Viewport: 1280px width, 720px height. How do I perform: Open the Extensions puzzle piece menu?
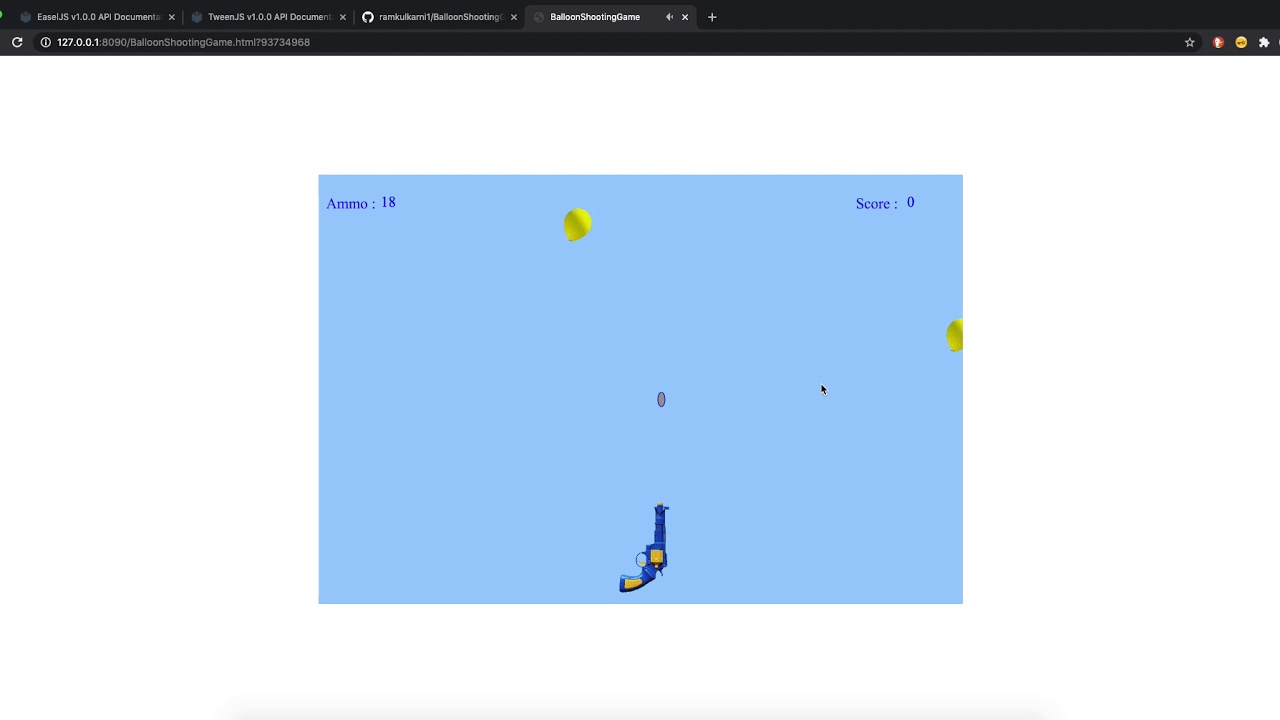coord(1264,42)
